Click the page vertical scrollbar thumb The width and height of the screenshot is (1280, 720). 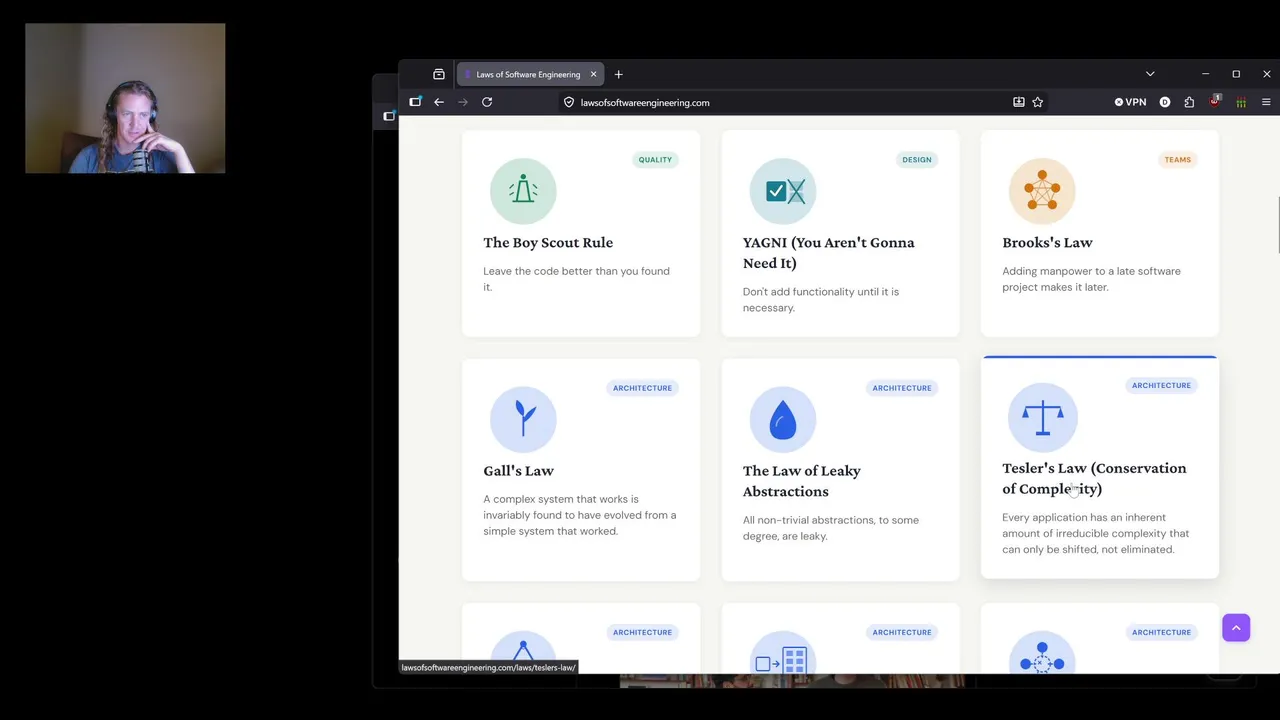(x=1277, y=226)
